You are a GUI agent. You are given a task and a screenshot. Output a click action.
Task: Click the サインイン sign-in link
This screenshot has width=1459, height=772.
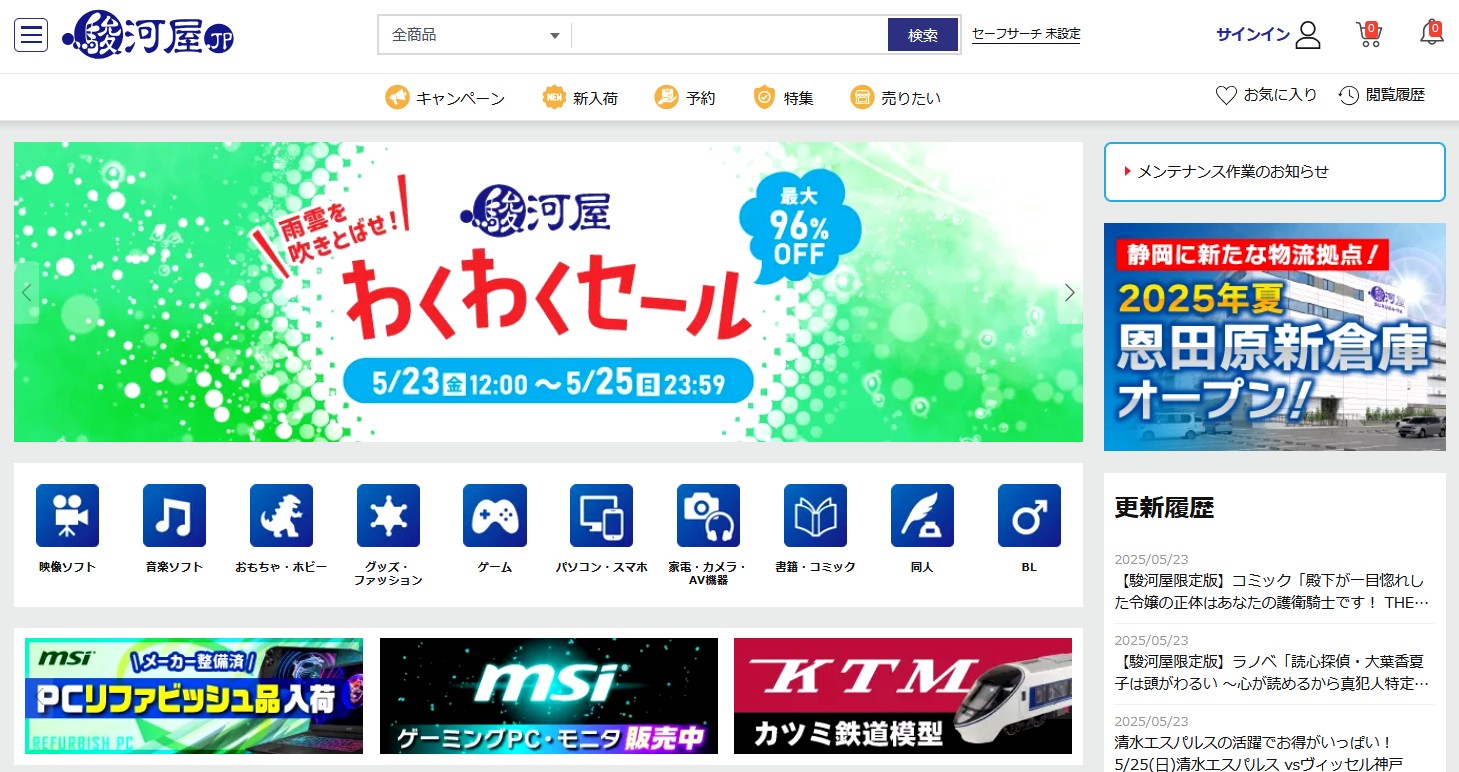(x=1253, y=35)
